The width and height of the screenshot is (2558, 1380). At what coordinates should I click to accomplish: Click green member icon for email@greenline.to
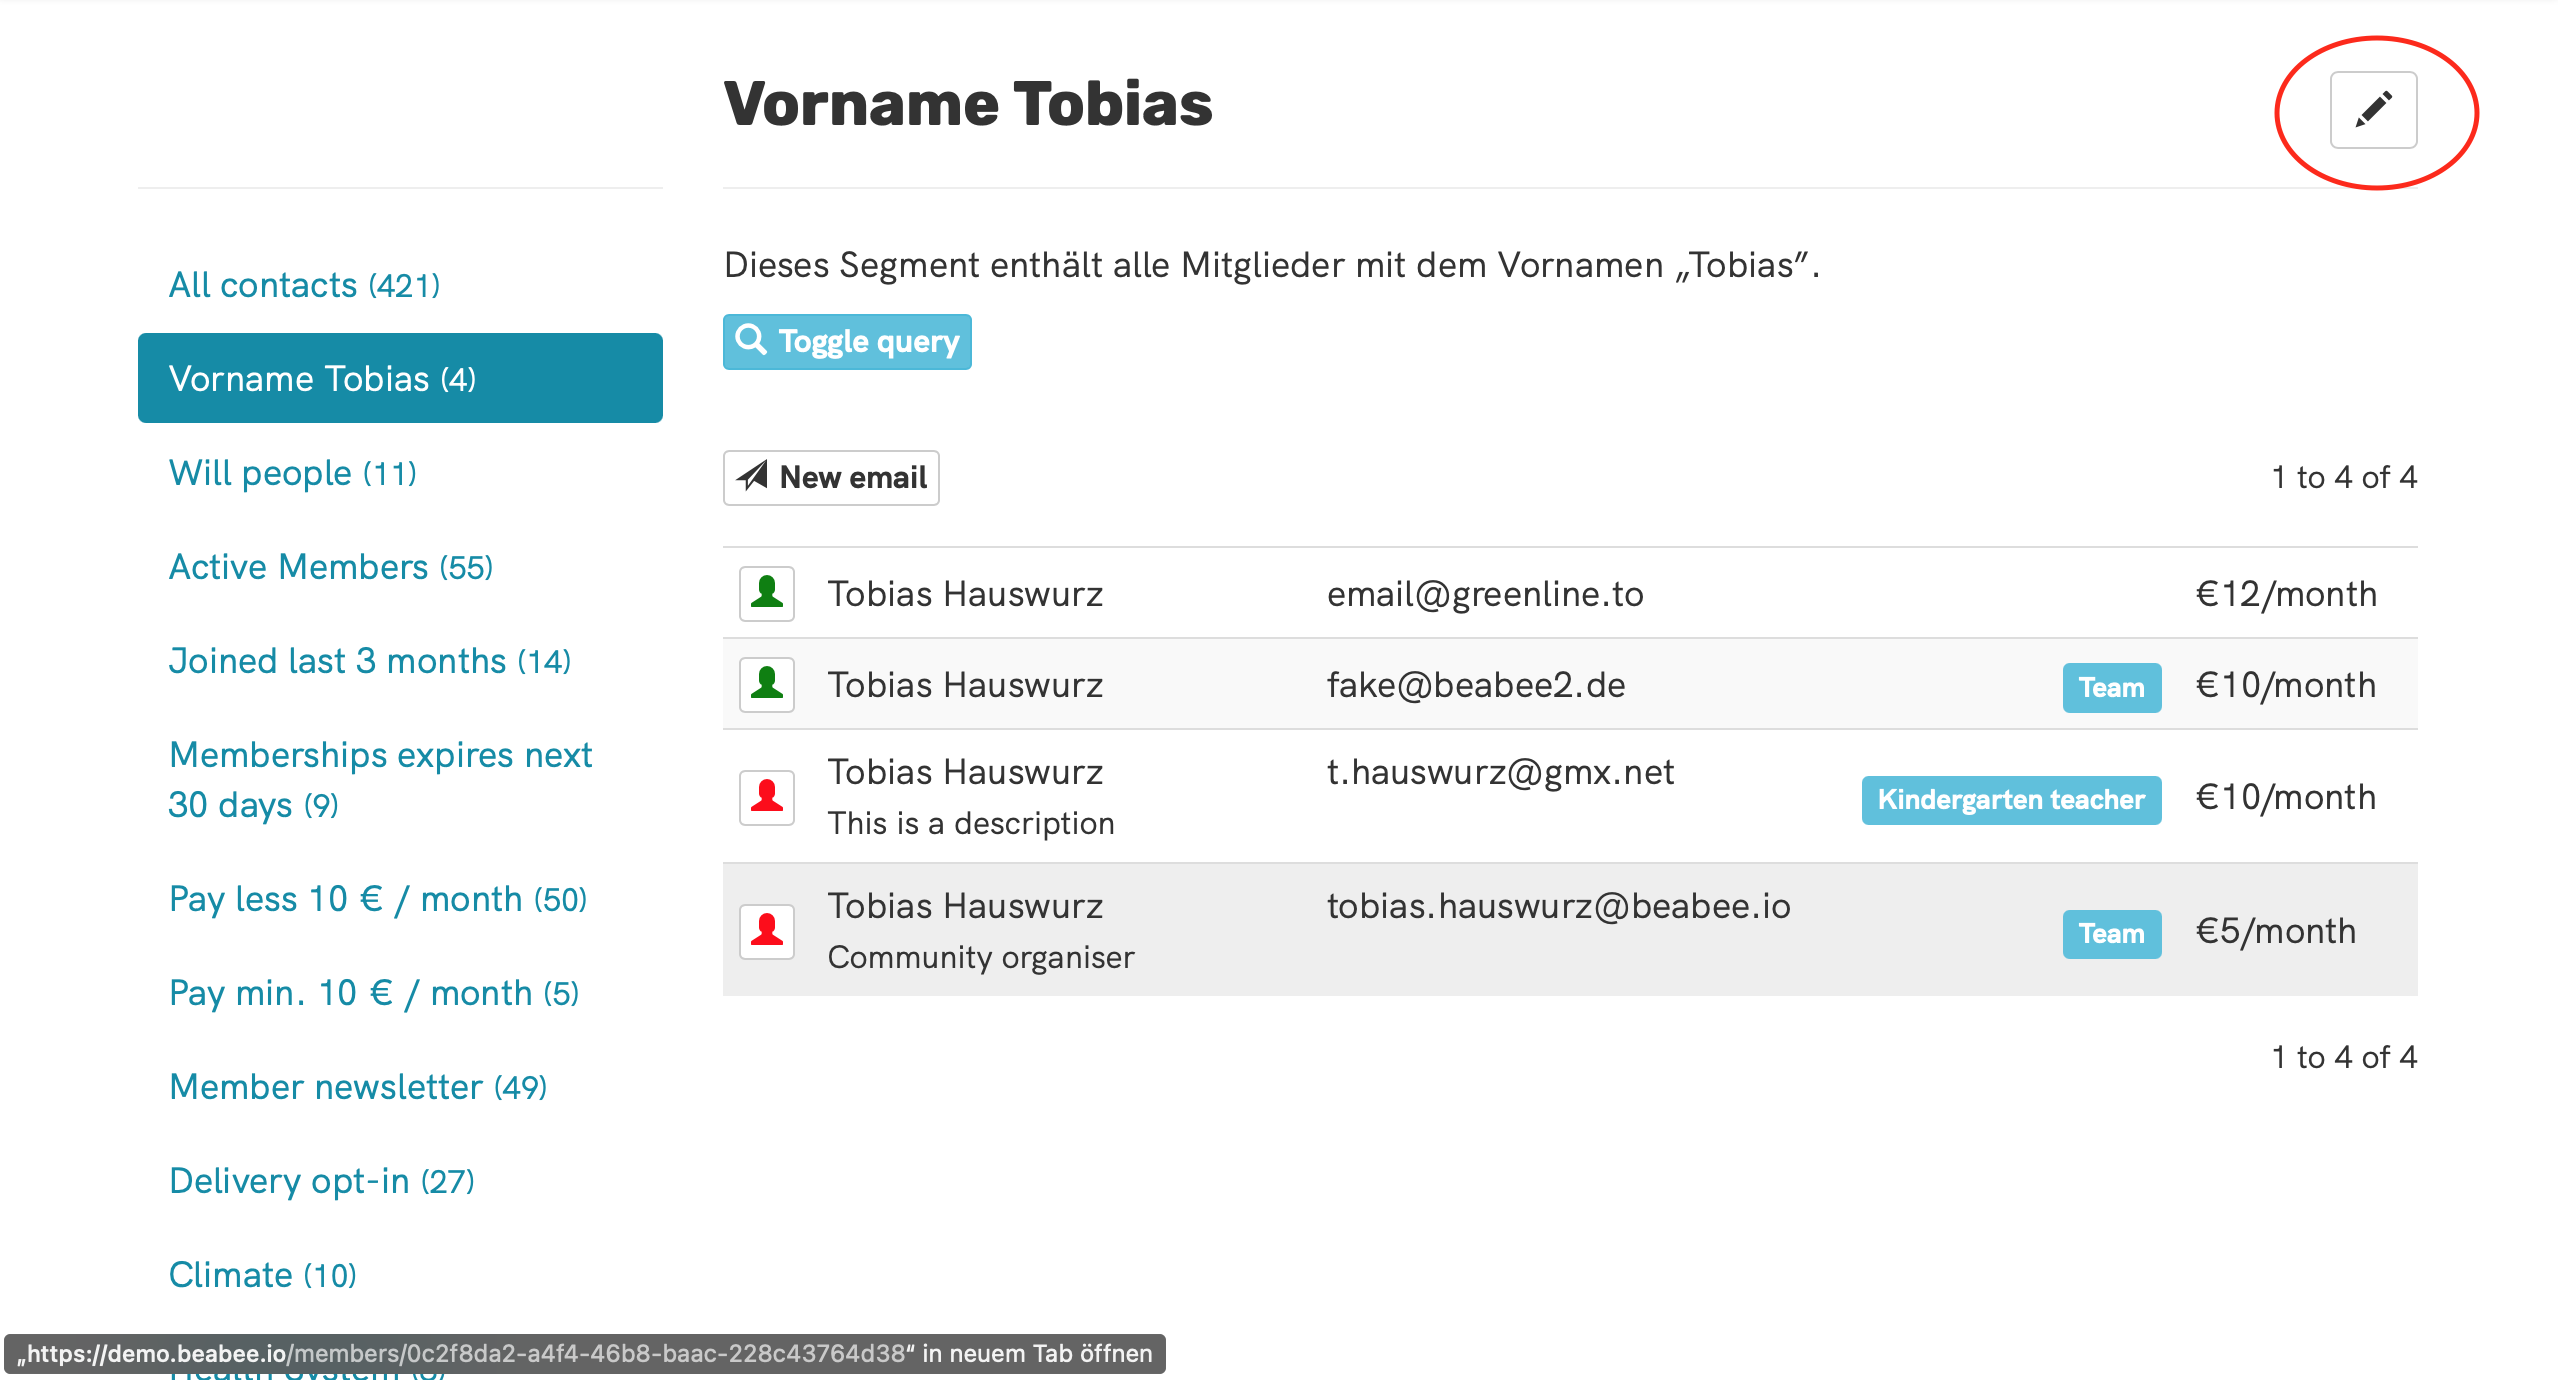766,594
